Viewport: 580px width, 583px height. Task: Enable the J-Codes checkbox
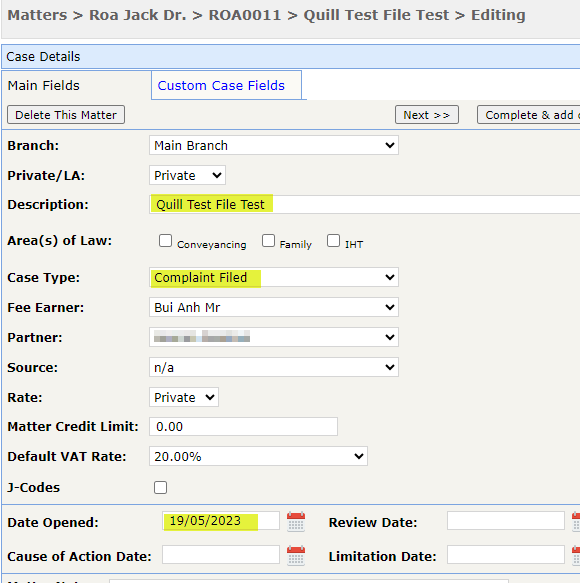click(161, 487)
